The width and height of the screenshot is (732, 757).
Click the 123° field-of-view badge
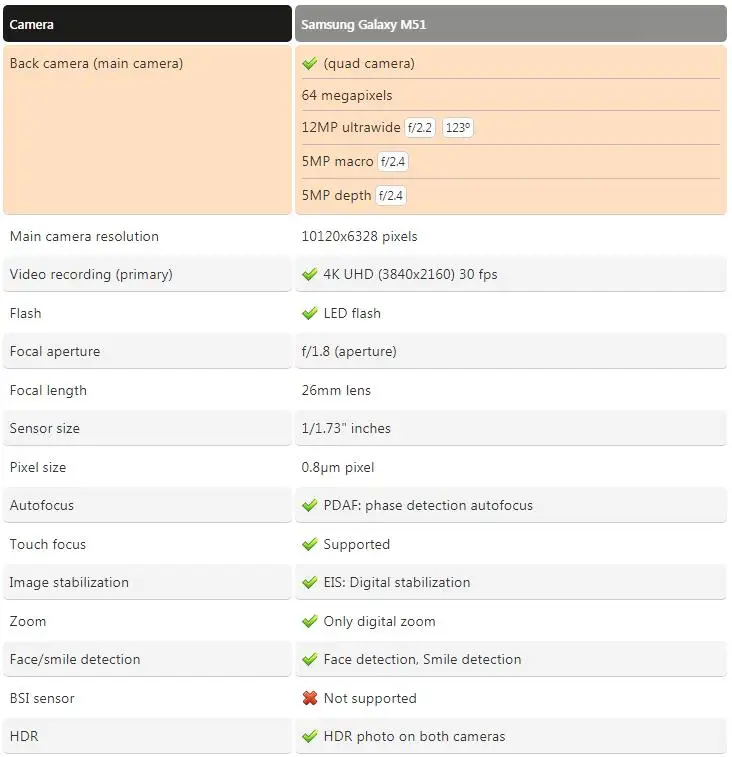[458, 128]
